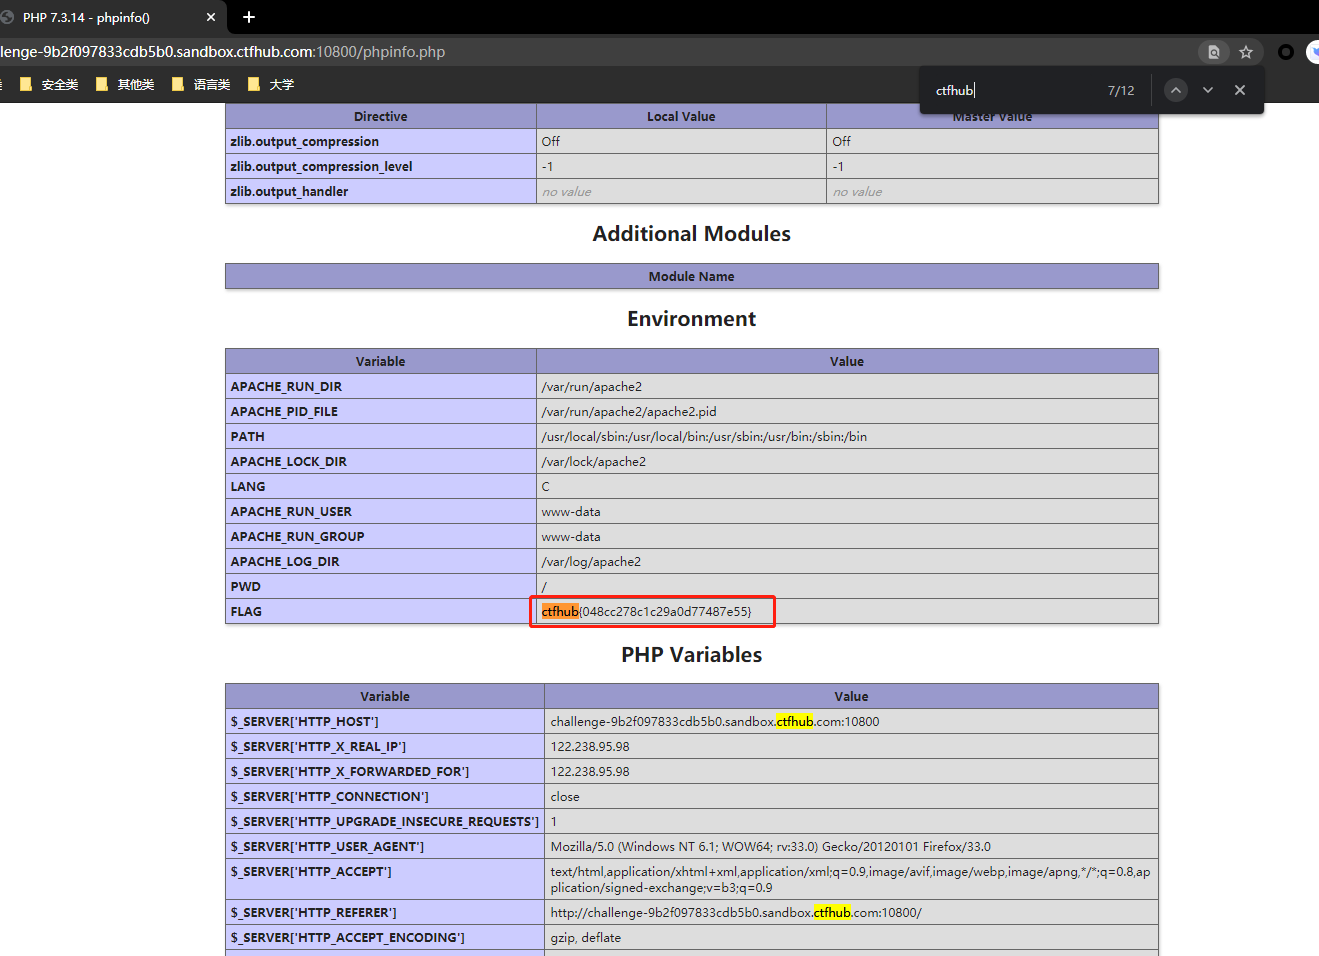1319x956 pixels.
Task: Click the LANG variable cell
Action: 380,486
